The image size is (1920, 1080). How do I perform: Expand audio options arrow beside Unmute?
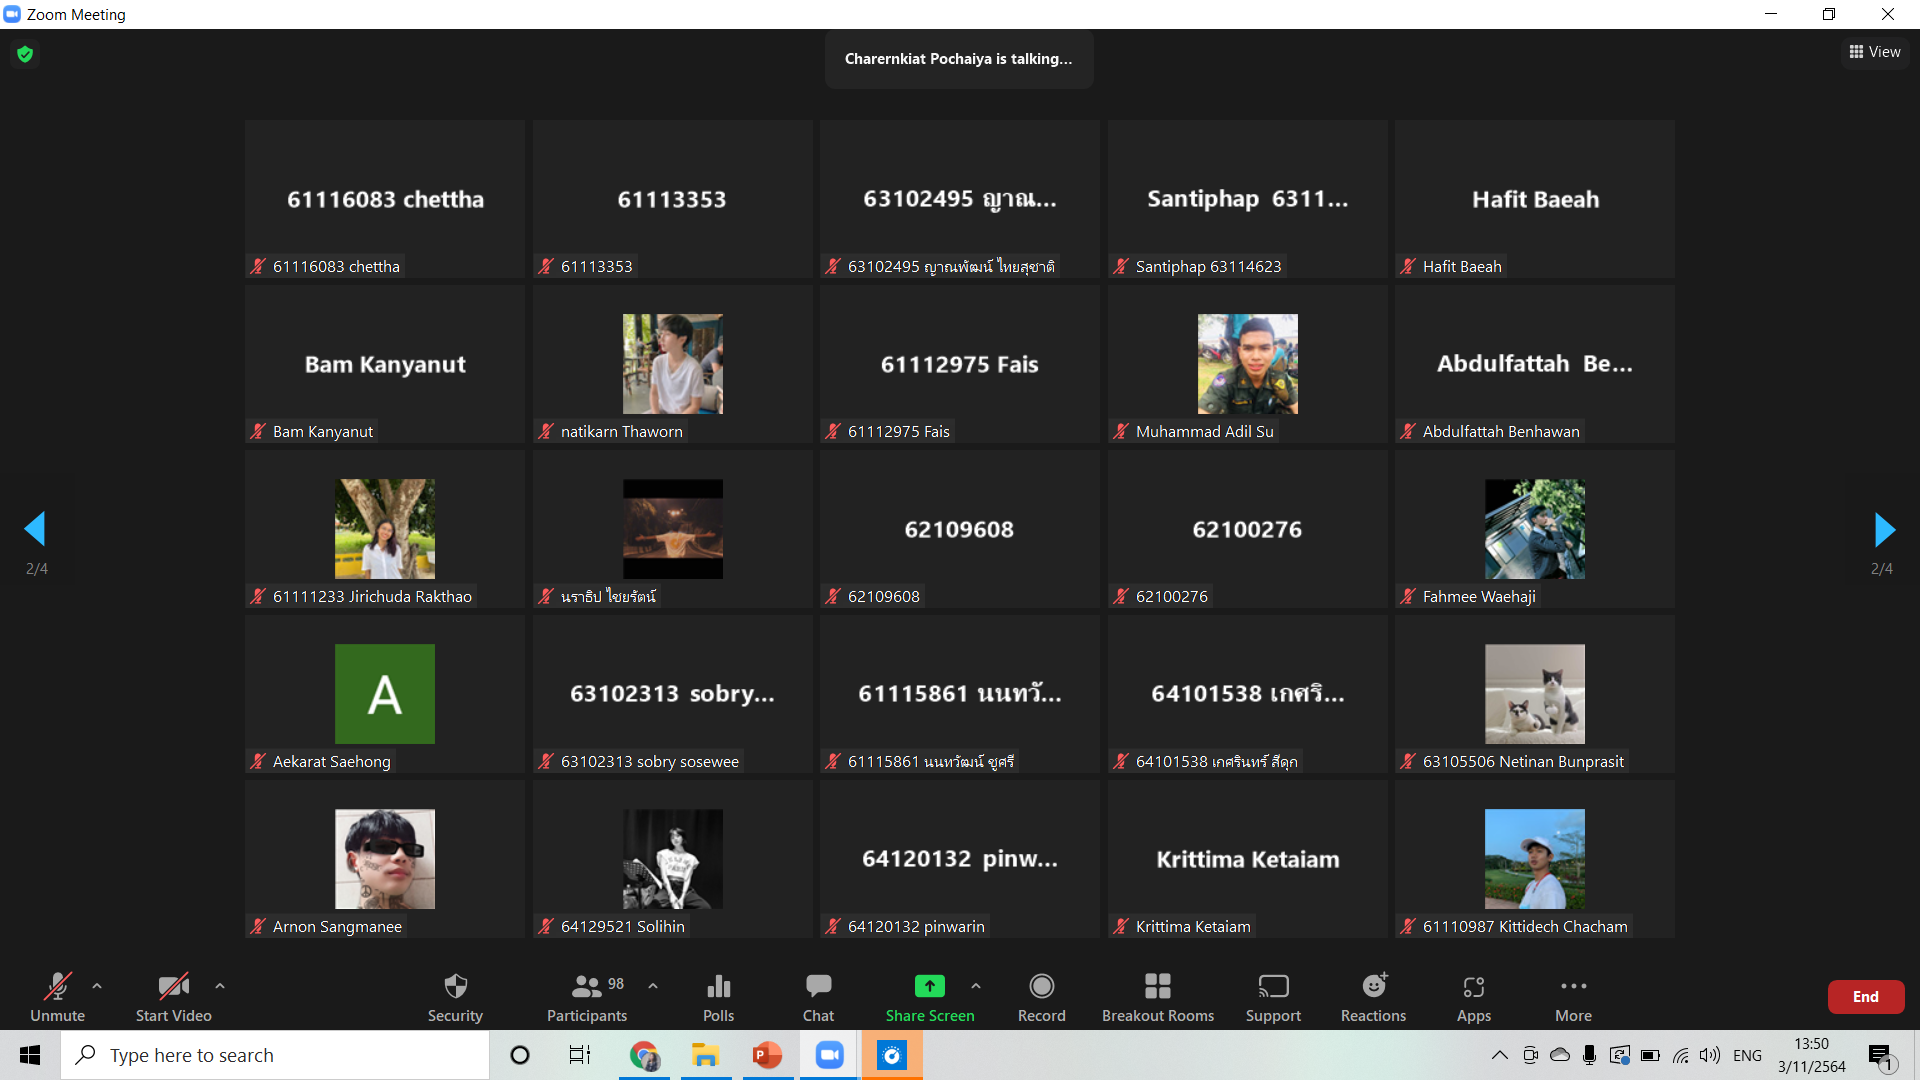(97, 986)
